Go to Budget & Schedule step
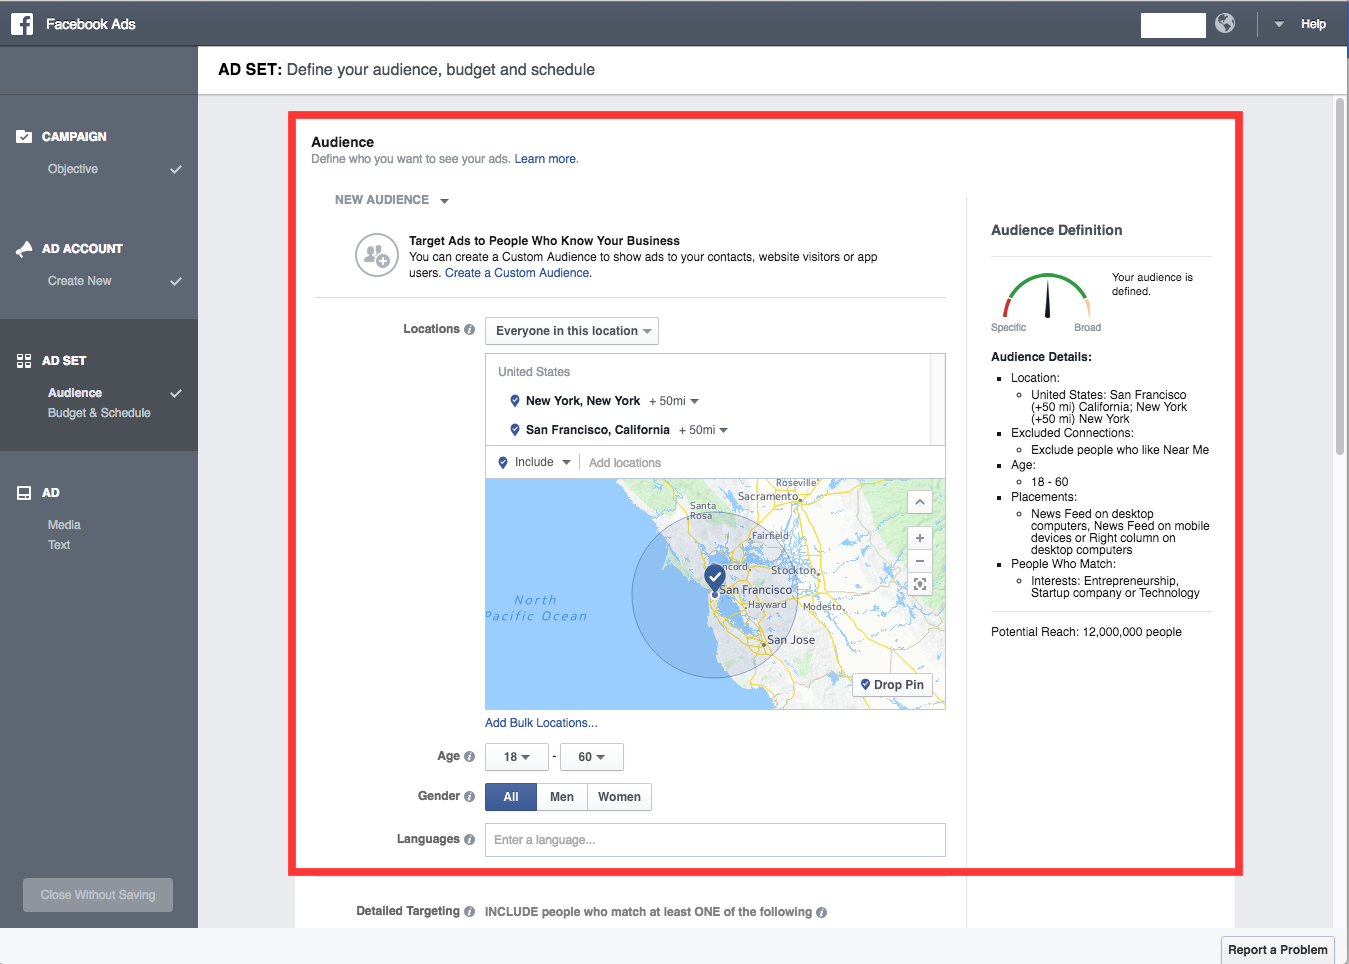1349x964 pixels. tap(99, 413)
